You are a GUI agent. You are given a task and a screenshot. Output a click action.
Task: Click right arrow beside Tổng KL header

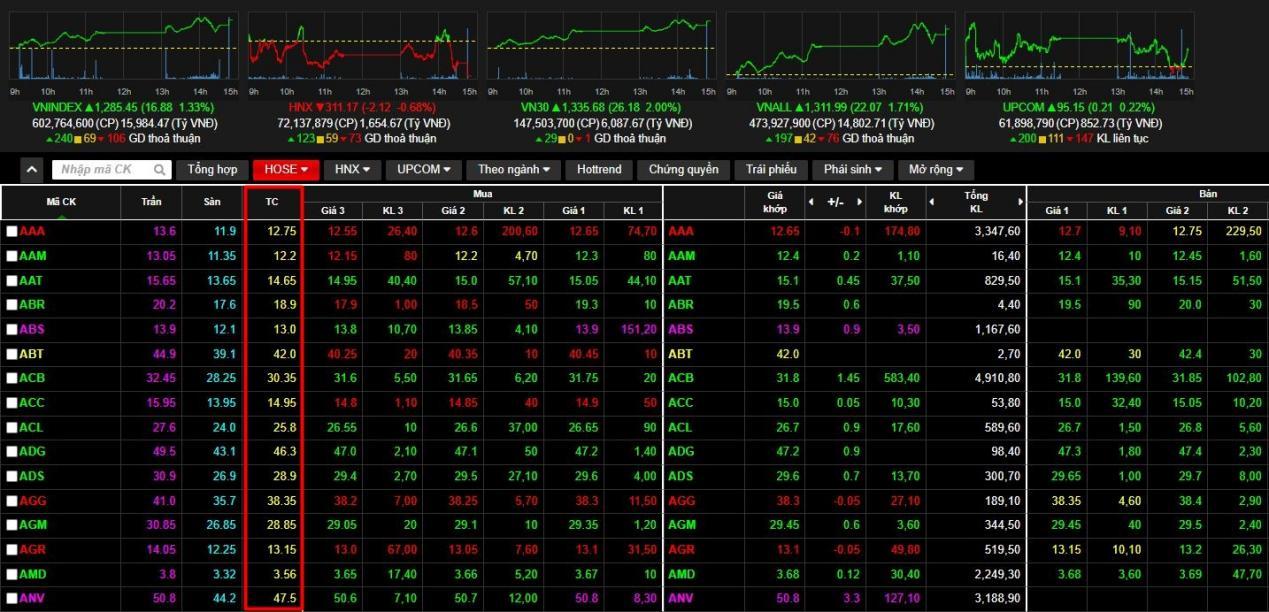[1021, 203]
